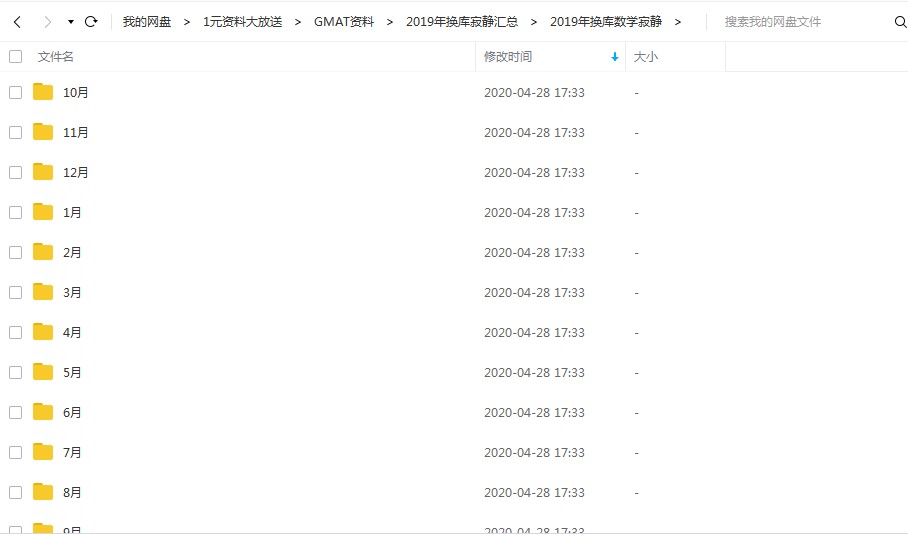Toggle the modified-time sort arrow
908x534 pixels.
click(x=615, y=57)
